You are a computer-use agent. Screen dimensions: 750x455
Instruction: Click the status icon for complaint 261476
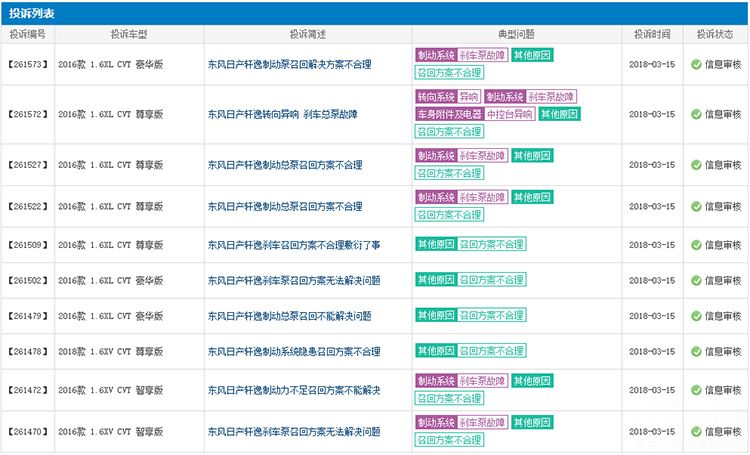695,352
